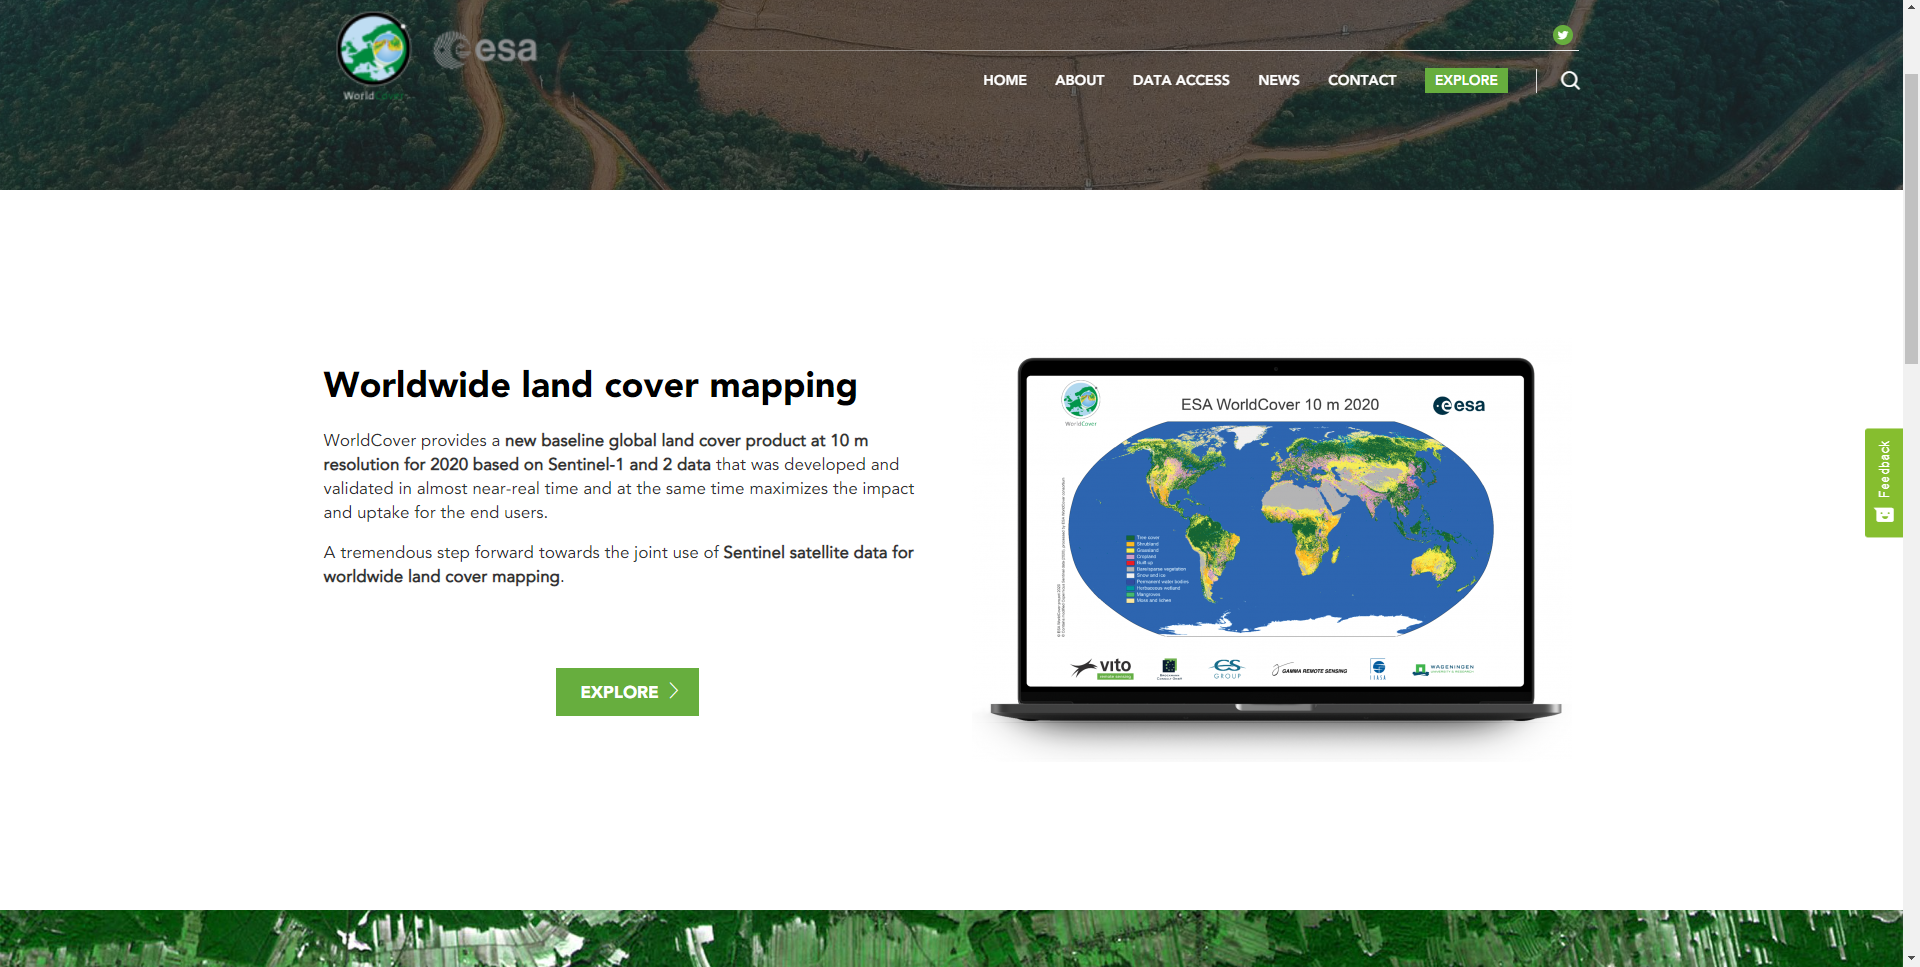Select the Wageningen University logo
The height and width of the screenshot is (967, 1920).
[1442, 669]
